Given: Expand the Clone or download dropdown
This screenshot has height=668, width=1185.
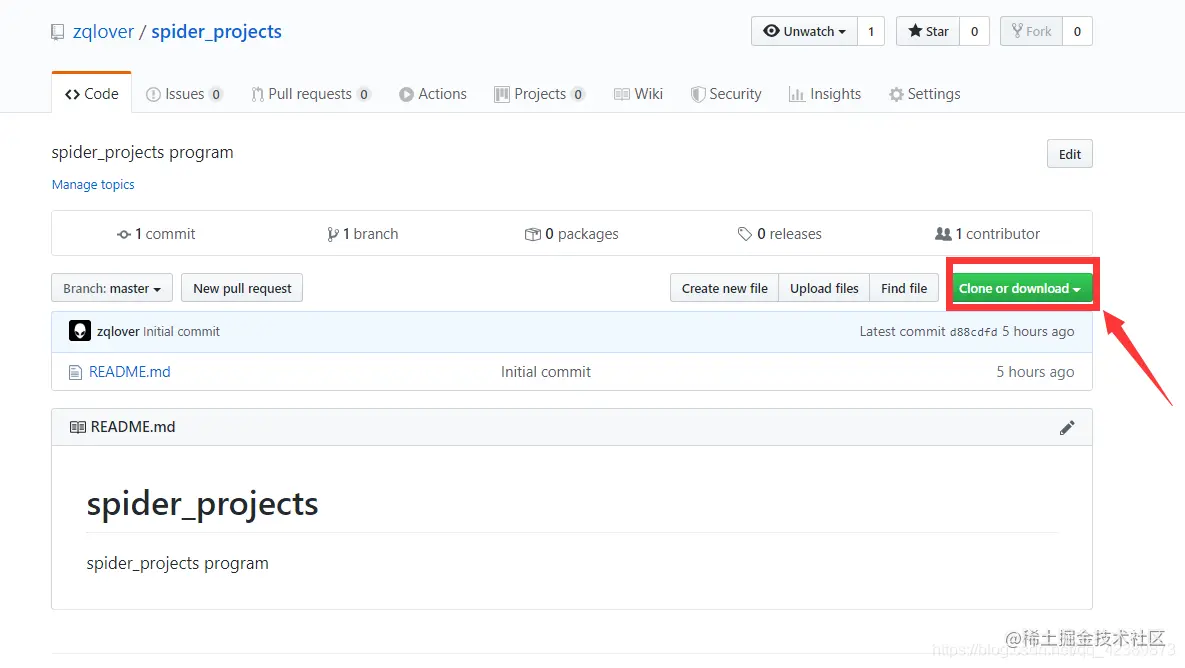Looking at the screenshot, I should pos(1020,288).
